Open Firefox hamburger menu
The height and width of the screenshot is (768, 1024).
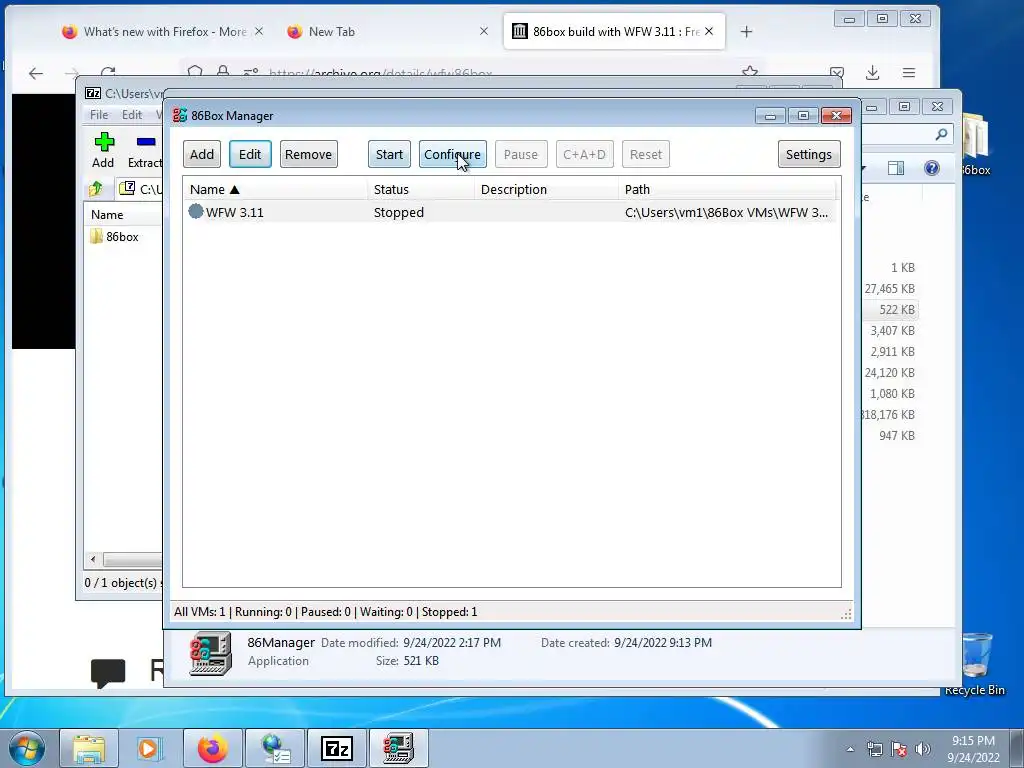click(x=909, y=72)
